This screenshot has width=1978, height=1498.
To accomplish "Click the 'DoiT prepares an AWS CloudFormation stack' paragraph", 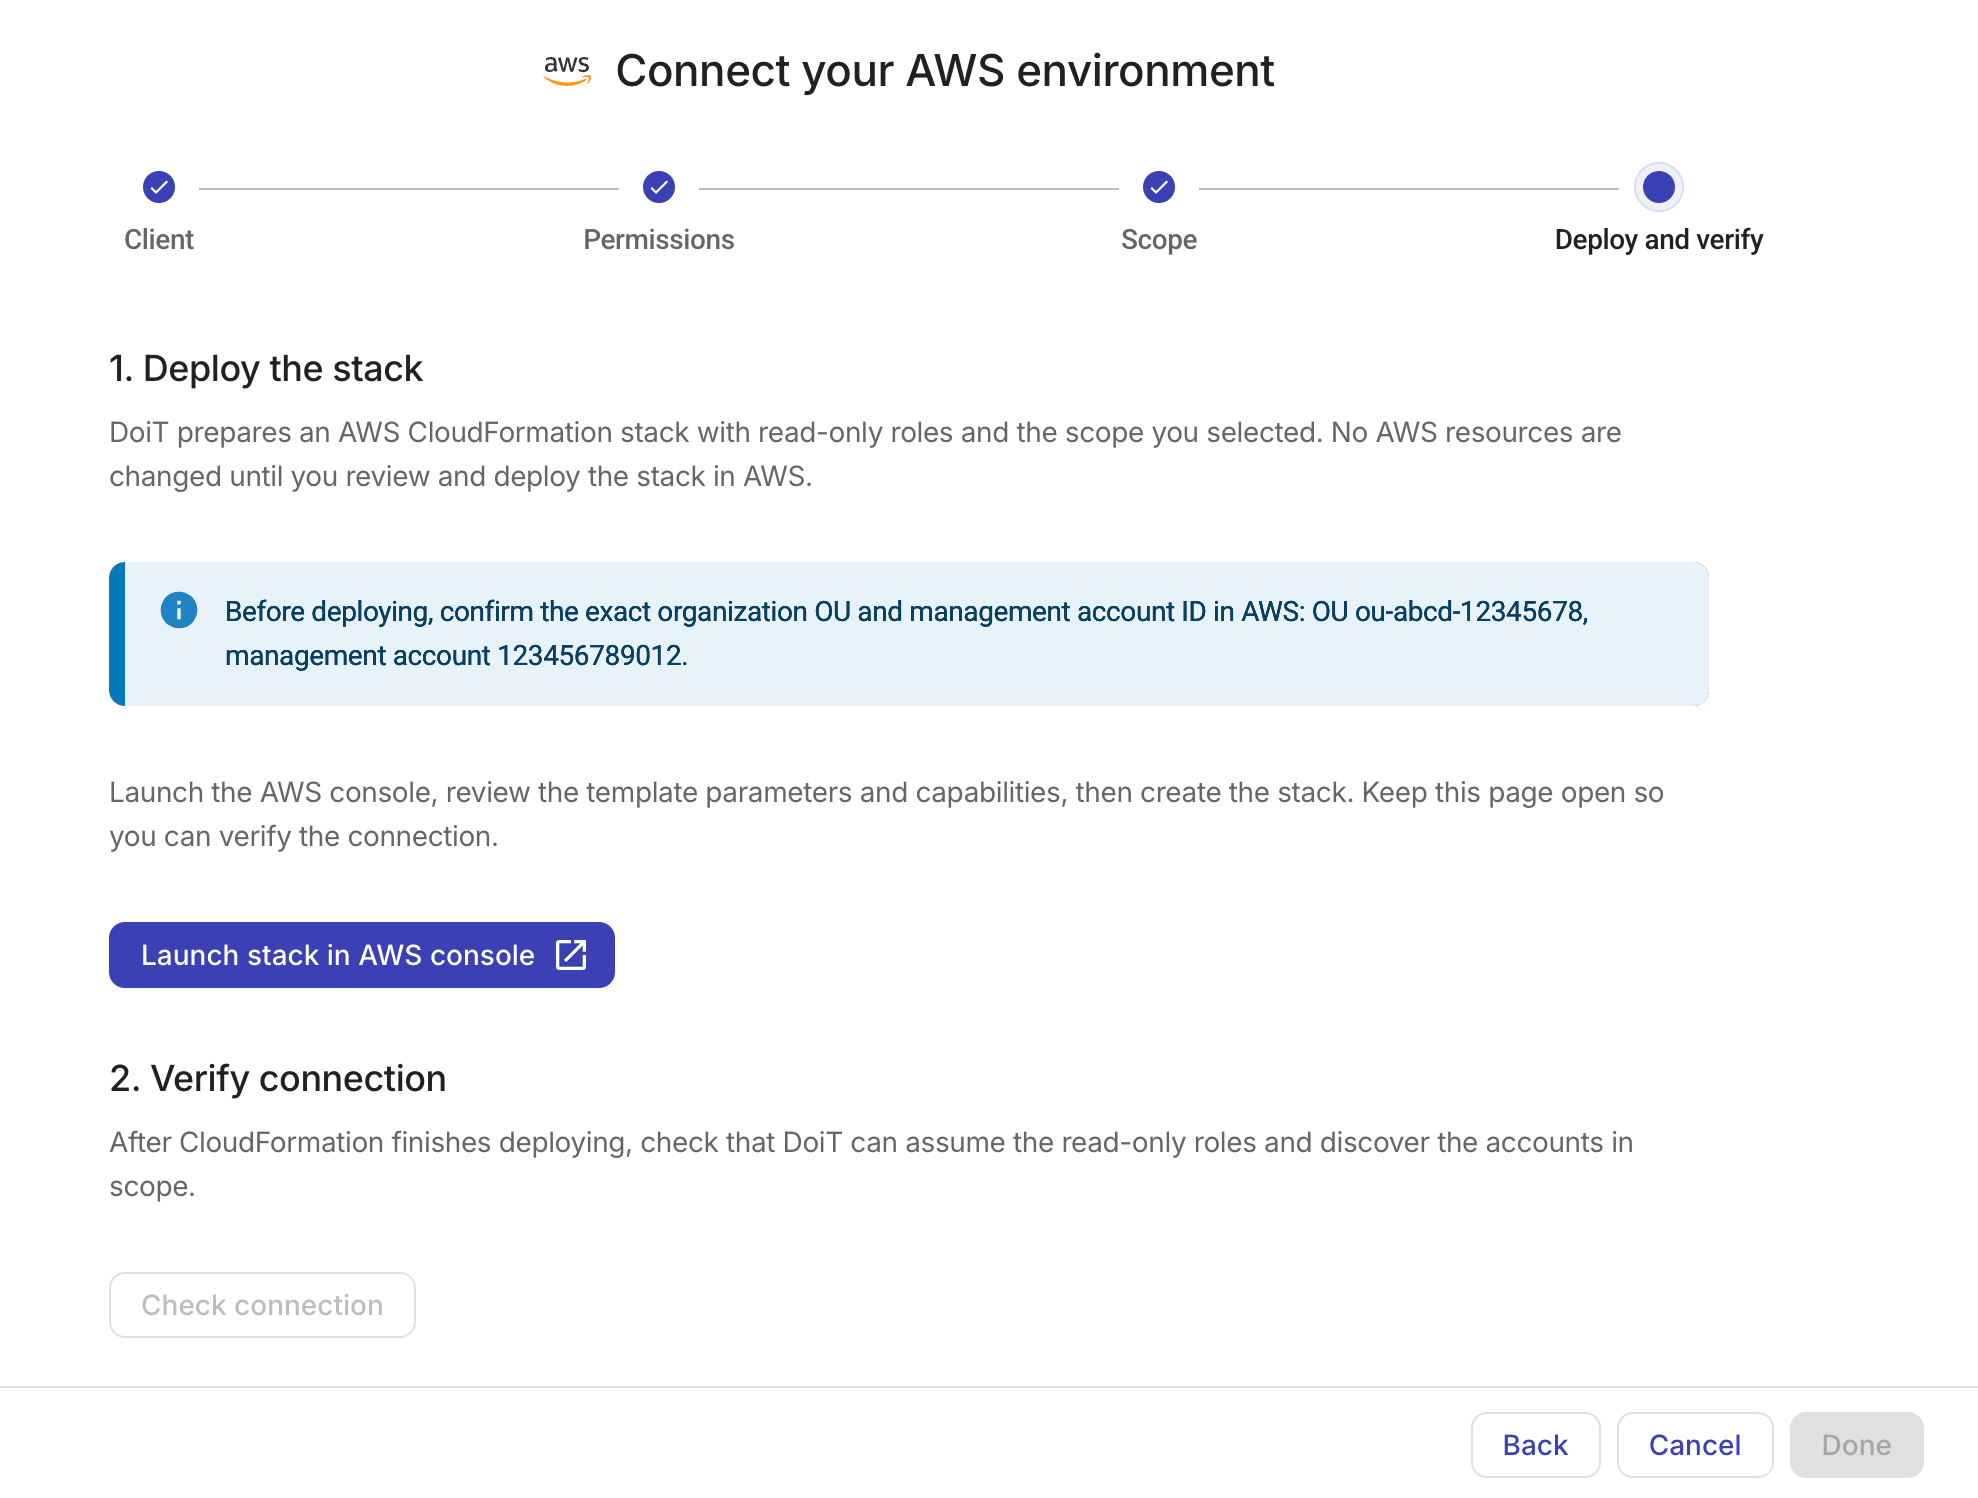I will [x=865, y=454].
